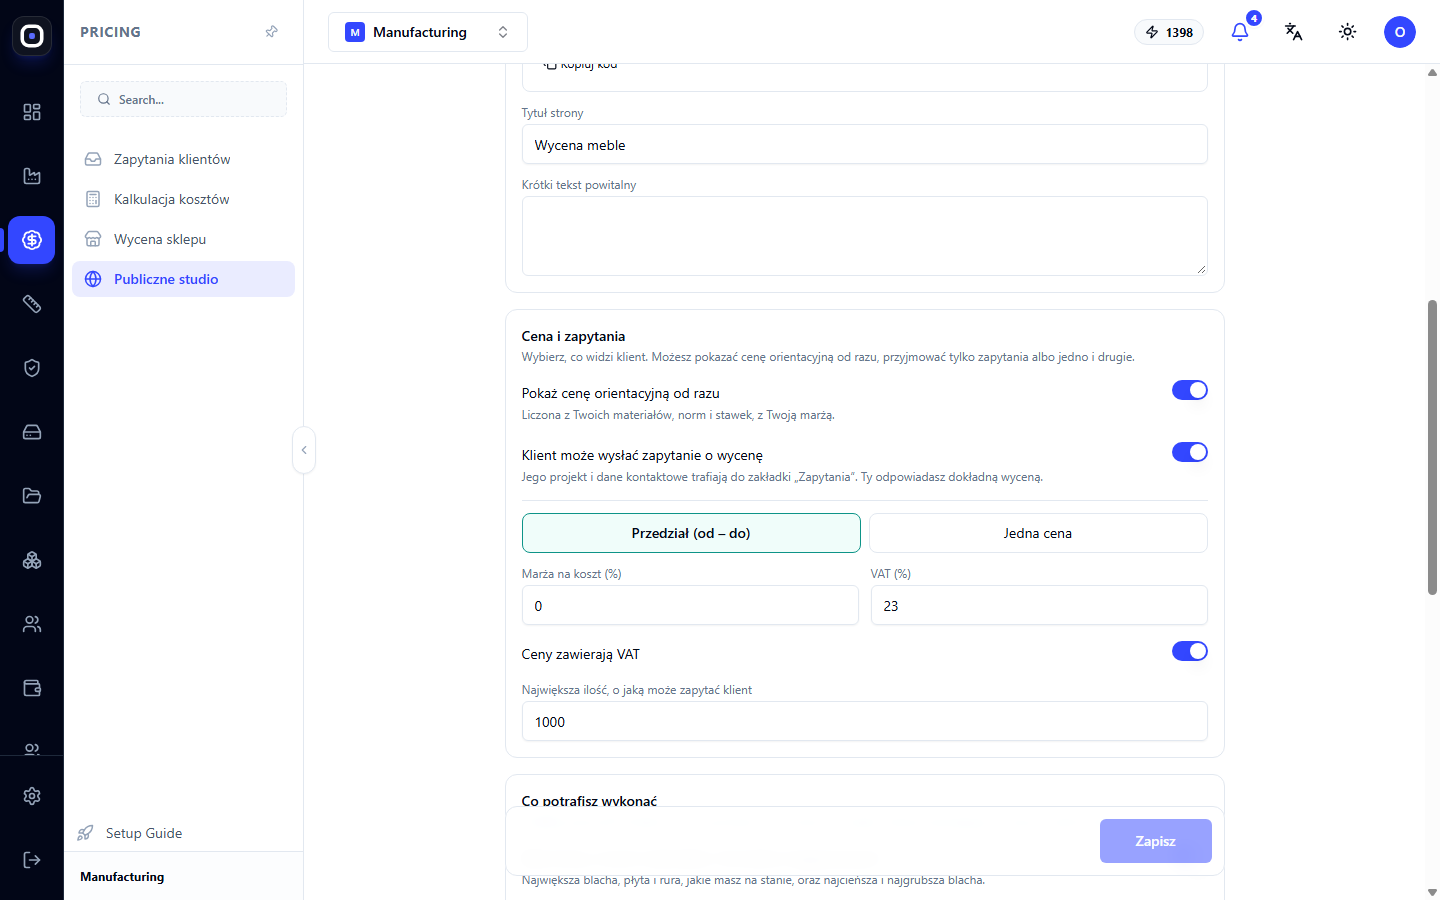Viewport: 1440px width, 900px height.
Task: Pin the Pricing panel with pin icon
Action: pos(271,32)
